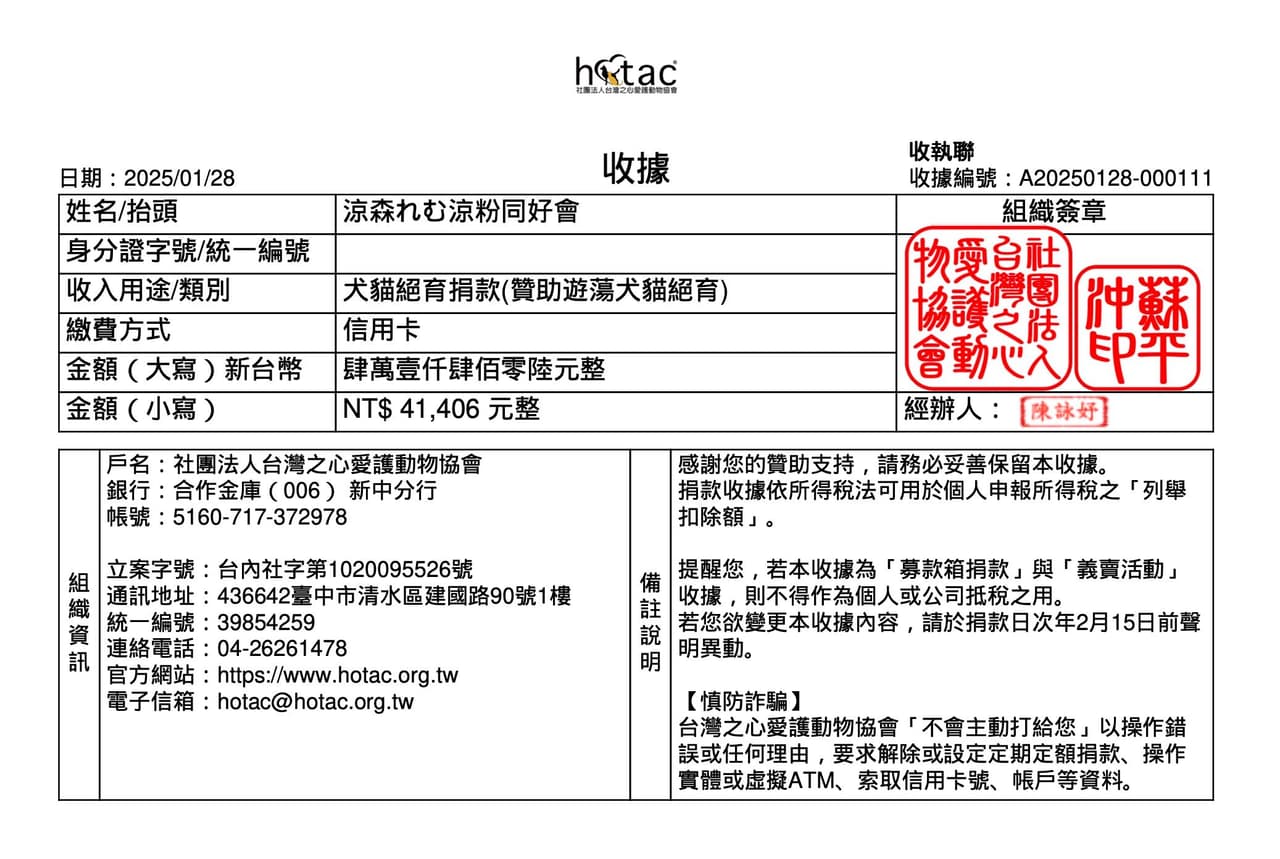Select the tax ID line 統一編號：39854259
The image size is (1280, 859).
tap(210, 622)
